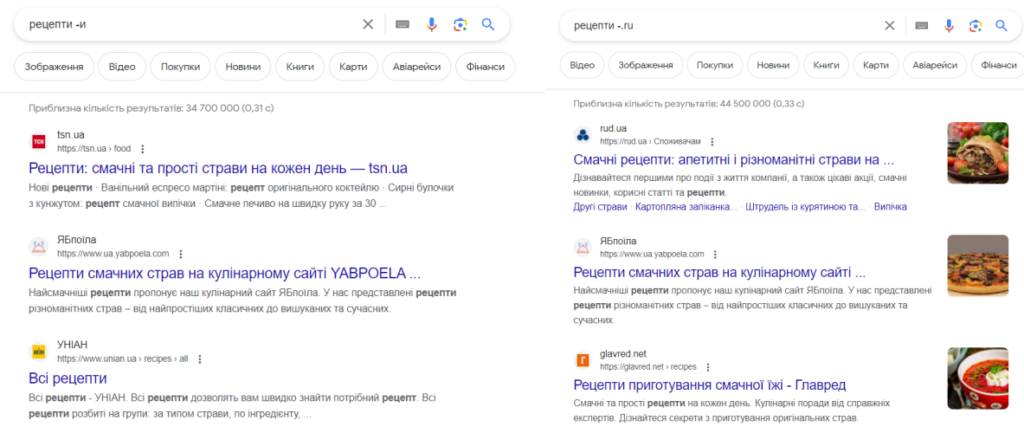Open 'Випічка' sitelink
The width and height of the screenshot is (1024, 433).
click(891, 207)
